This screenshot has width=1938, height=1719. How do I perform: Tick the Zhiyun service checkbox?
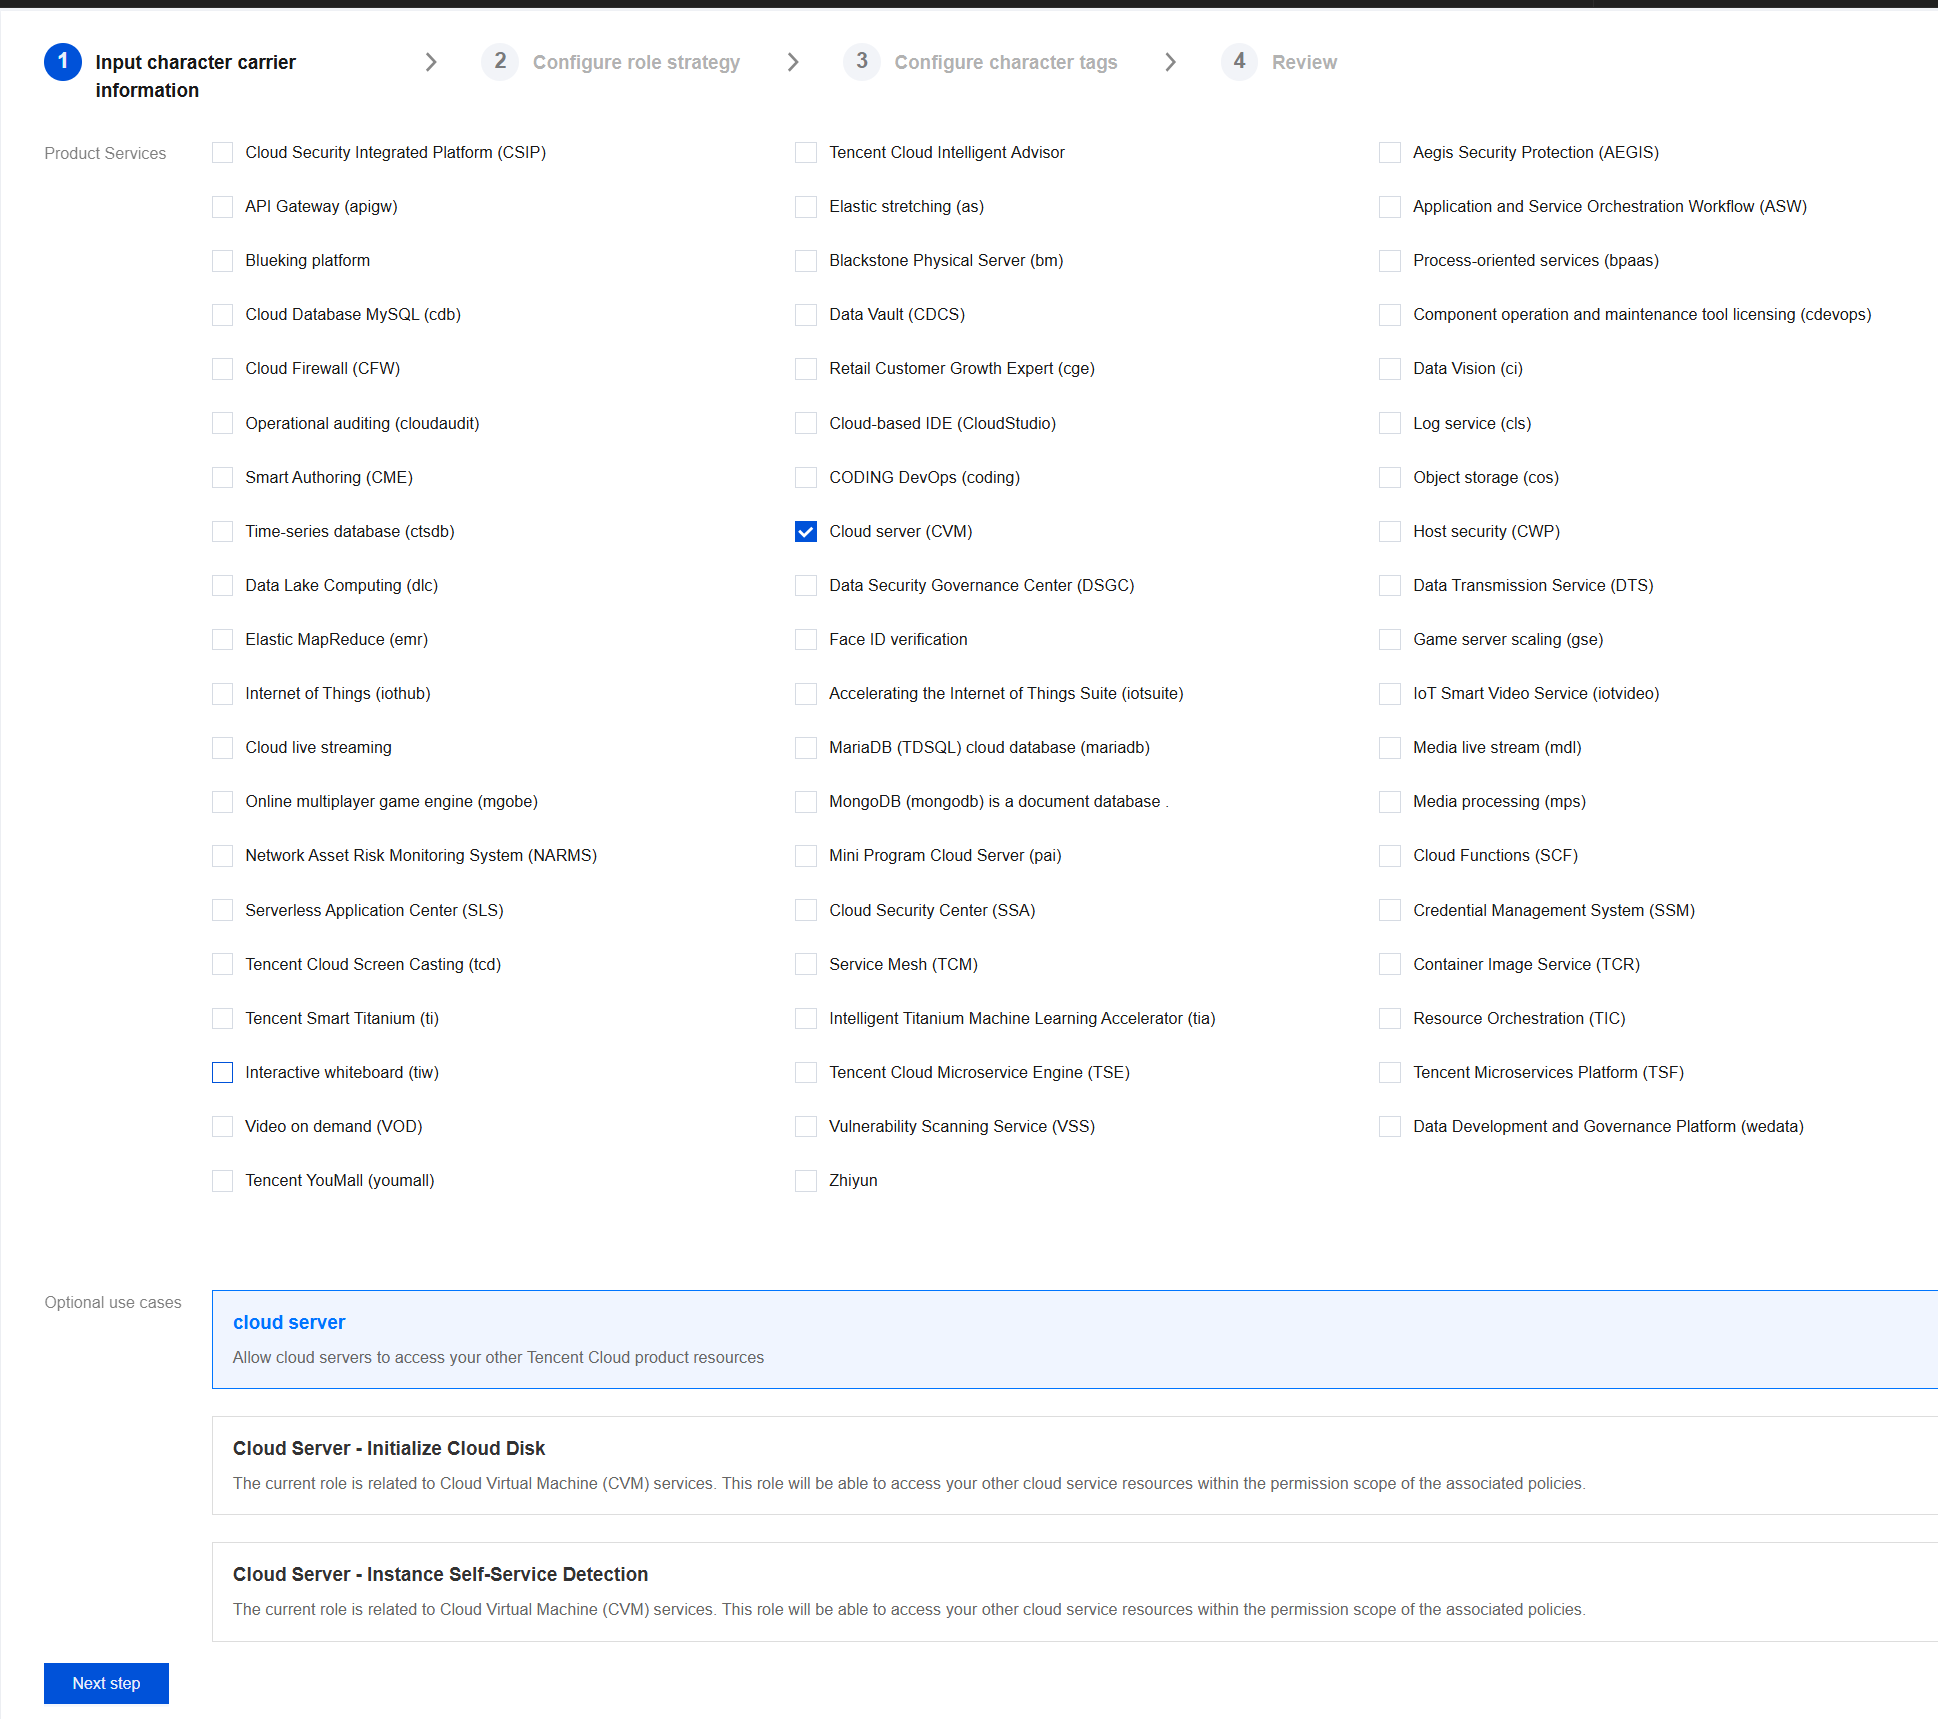806,1181
